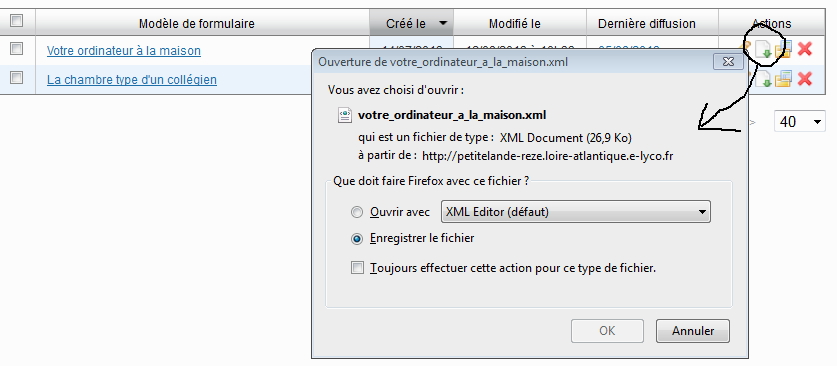Open Votre ordinateur à la maison link

point(124,51)
